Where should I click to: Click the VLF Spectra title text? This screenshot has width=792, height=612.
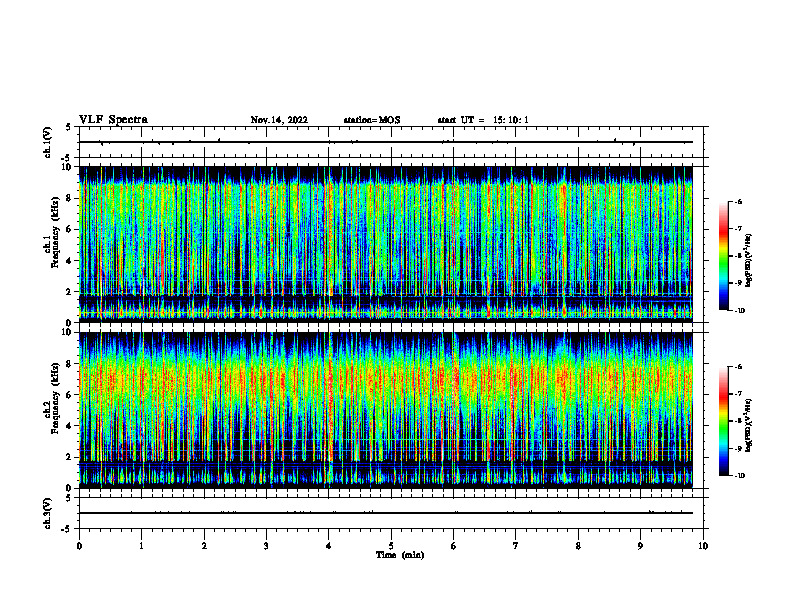pyautogui.click(x=113, y=120)
